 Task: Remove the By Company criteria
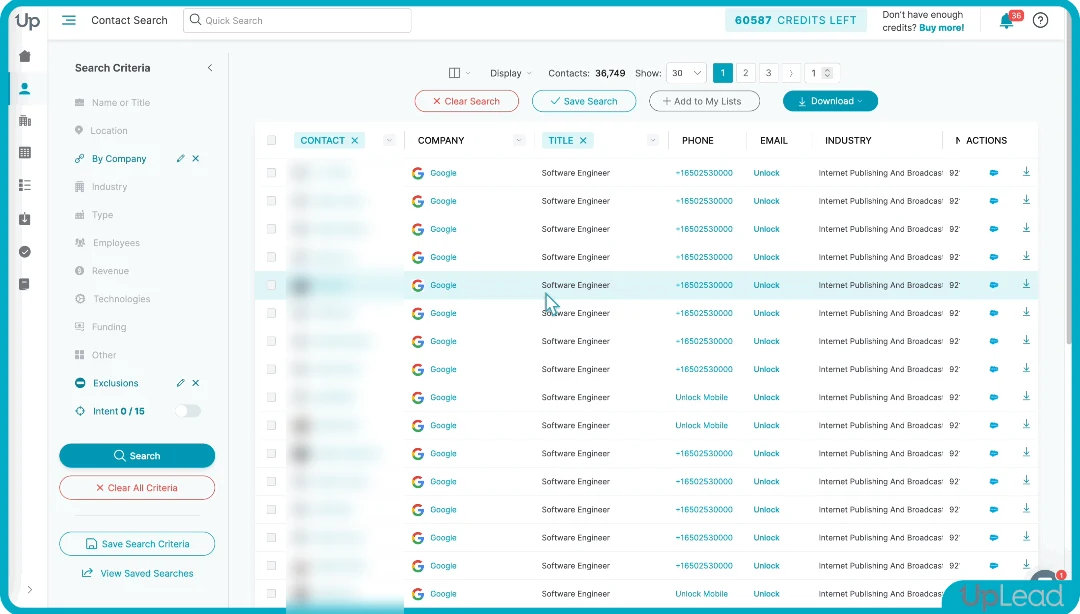click(x=196, y=158)
